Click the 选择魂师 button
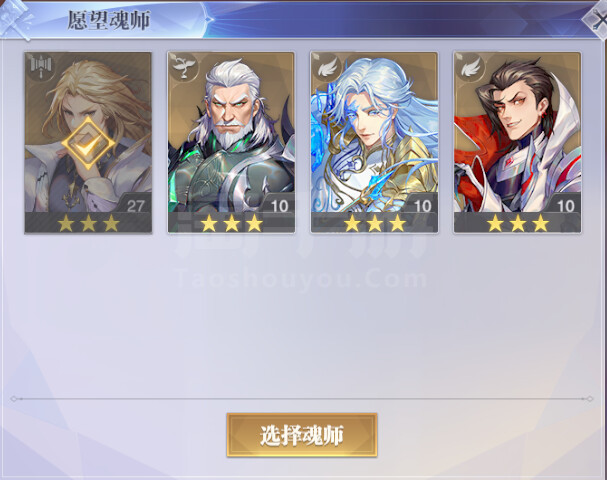 coord(302,435)
